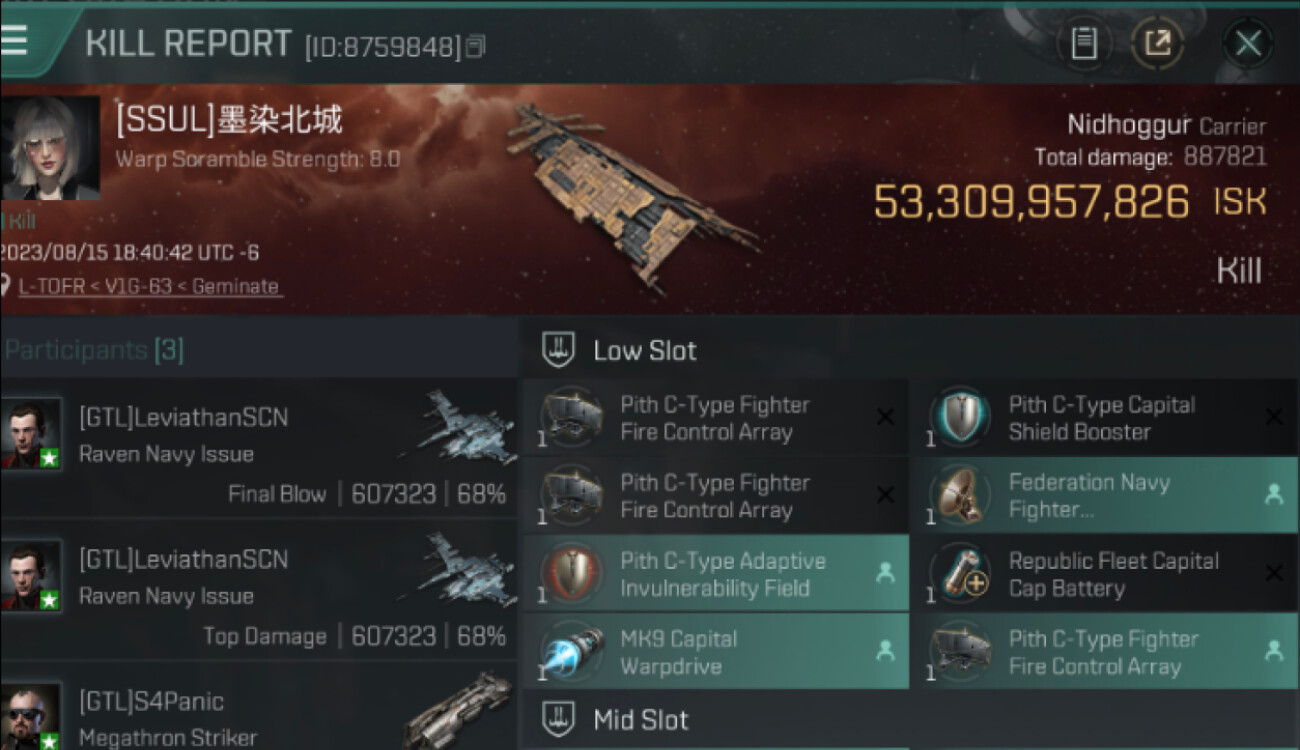Screen dimensions: 1300x750
Task: Select Federation Navy Fighter module icon
Action: pyautogui.click(x=959, y=496)
